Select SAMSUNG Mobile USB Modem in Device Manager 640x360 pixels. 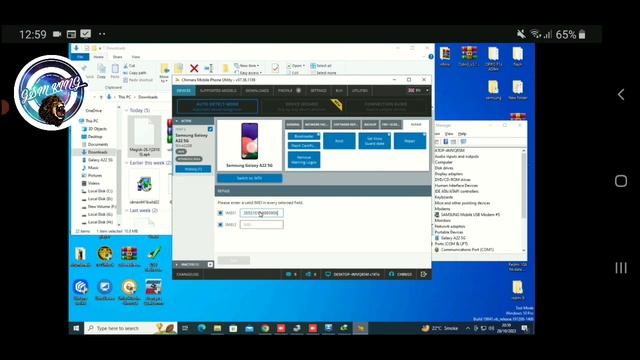click(x=470, y=214)
